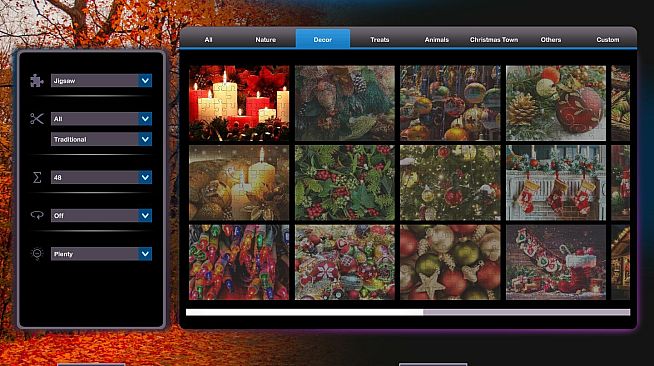The height and width of the screenshot is (366, 654).
Task: Switch to the Animals tab
Action: [x=437, y=40]
